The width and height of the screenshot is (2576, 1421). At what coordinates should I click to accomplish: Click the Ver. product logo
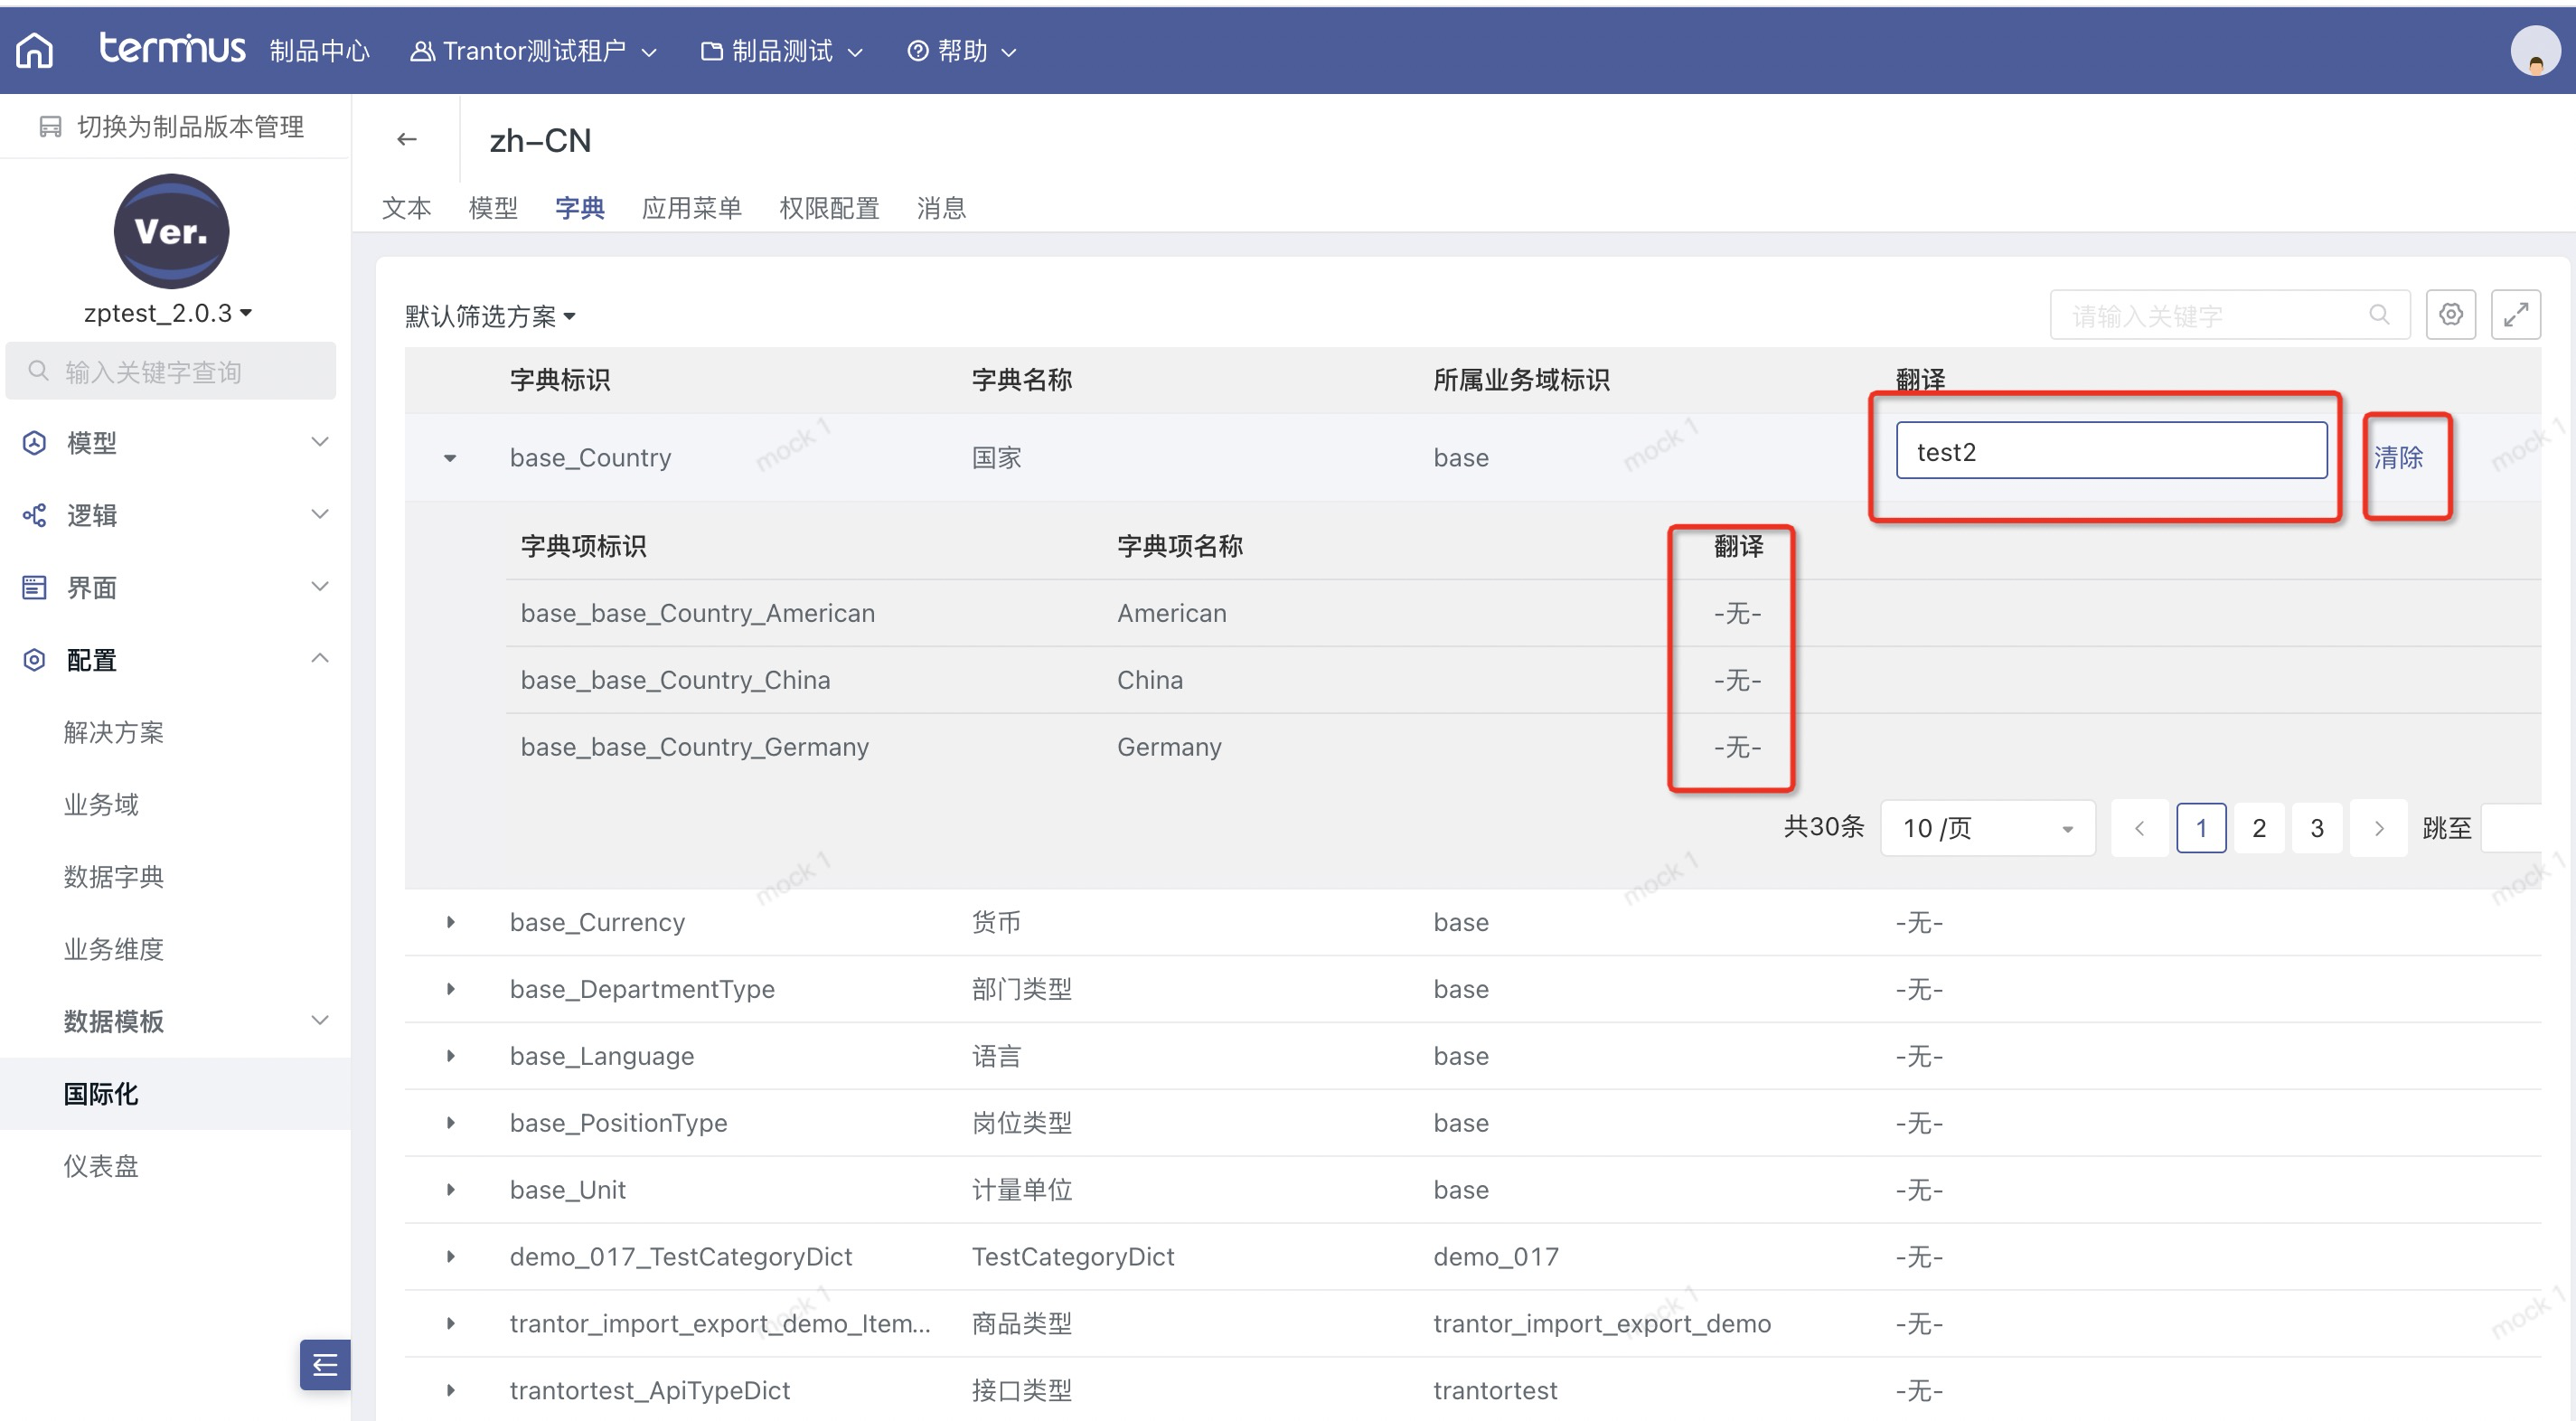[171, 231]
